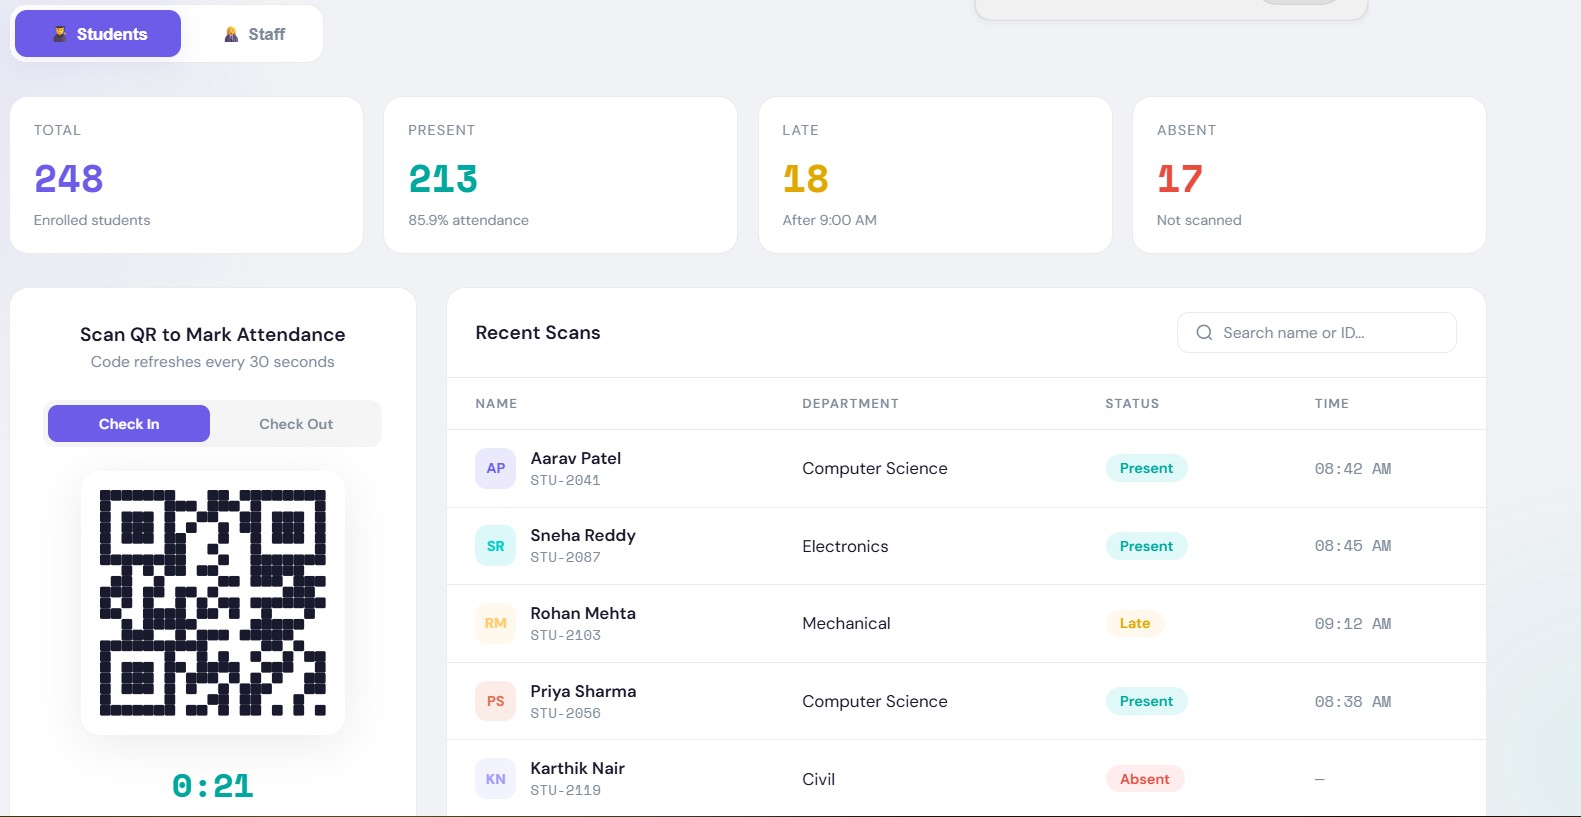Click the AP avatar for Aarav Patel
The image size is (1581, 817).
[495, 468]
